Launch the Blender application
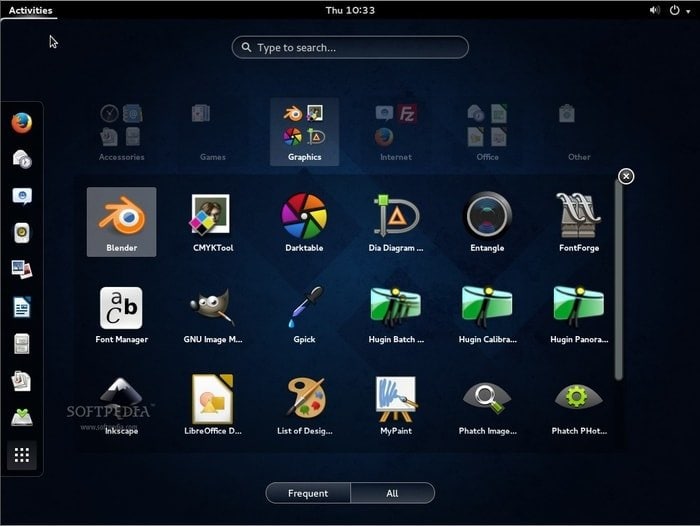 click(121, 222)
